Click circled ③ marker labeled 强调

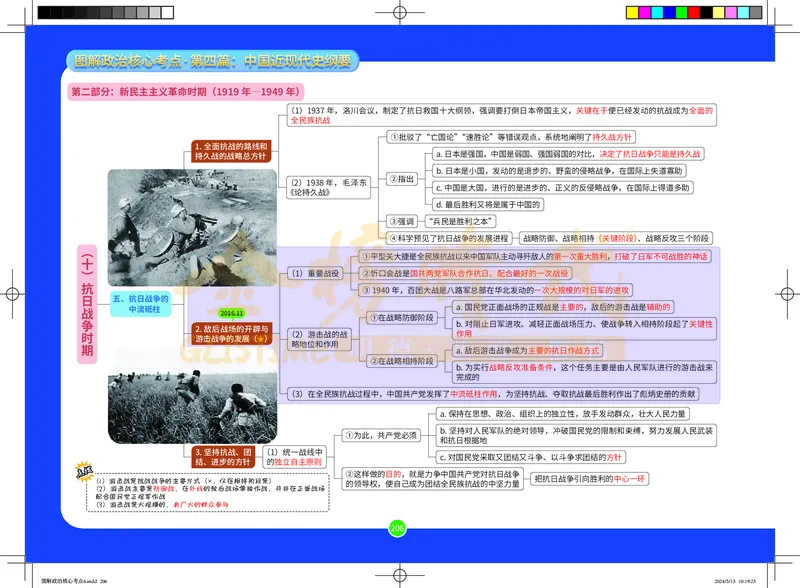[x=393, y=222]
